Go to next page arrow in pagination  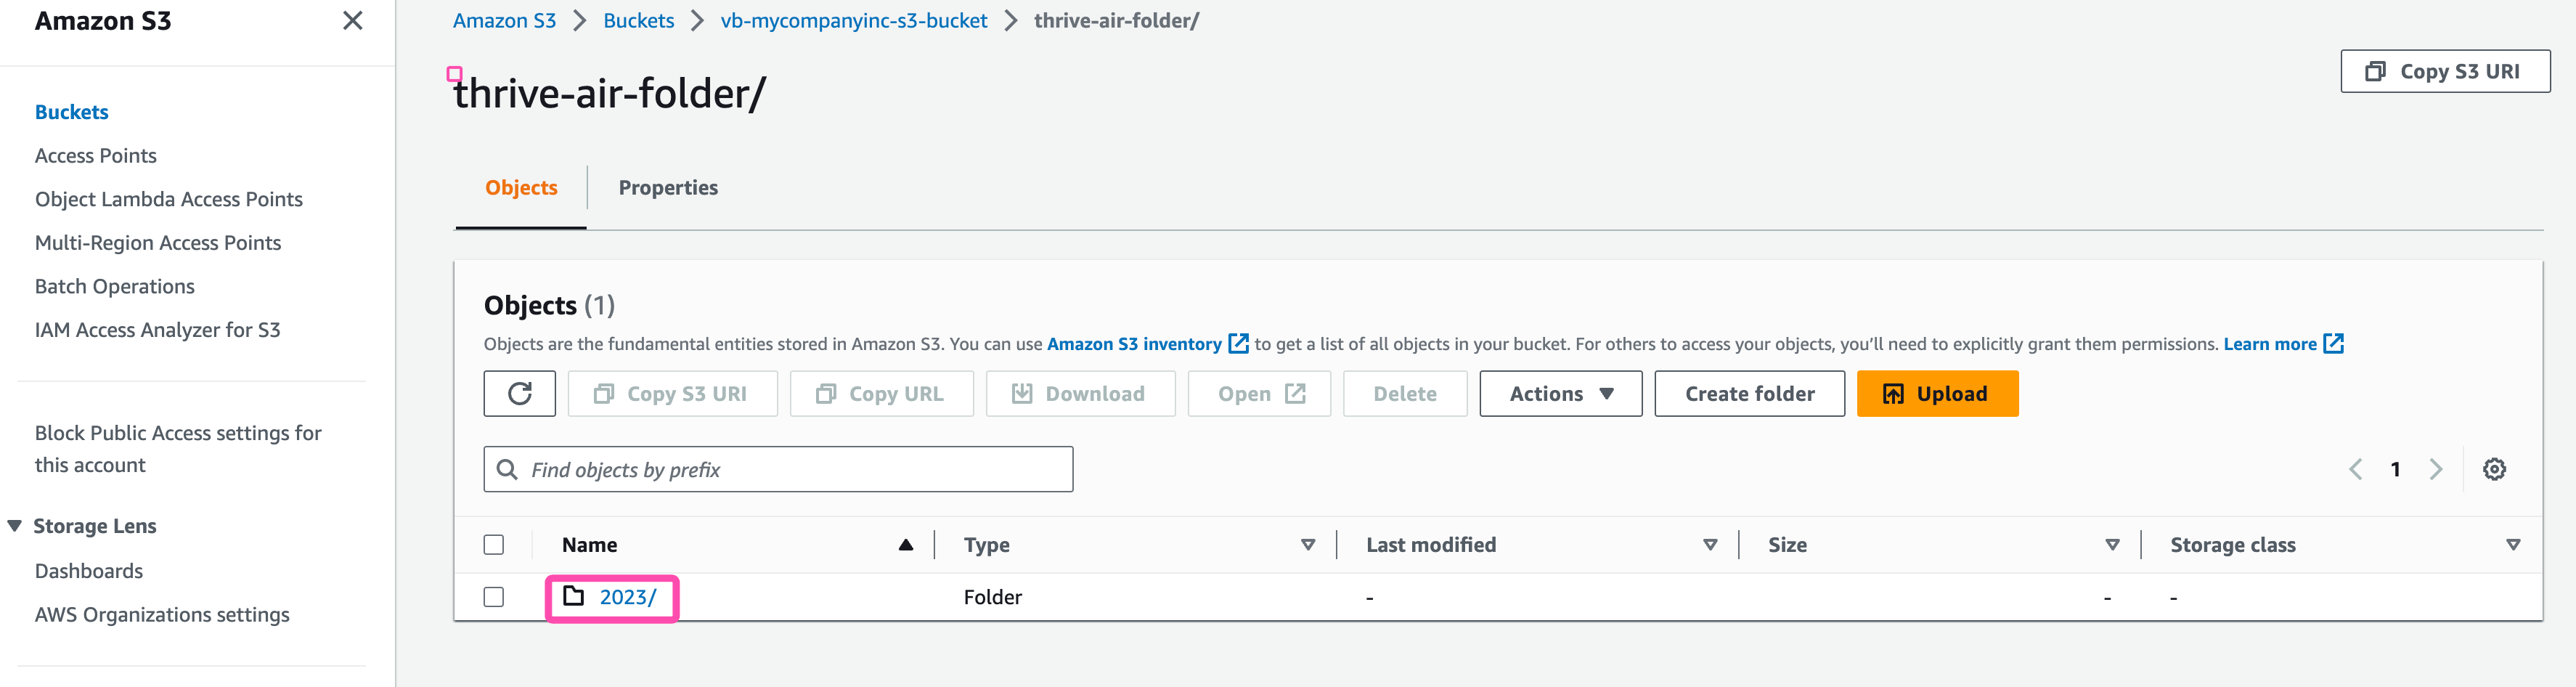(x=2436, y=469)
